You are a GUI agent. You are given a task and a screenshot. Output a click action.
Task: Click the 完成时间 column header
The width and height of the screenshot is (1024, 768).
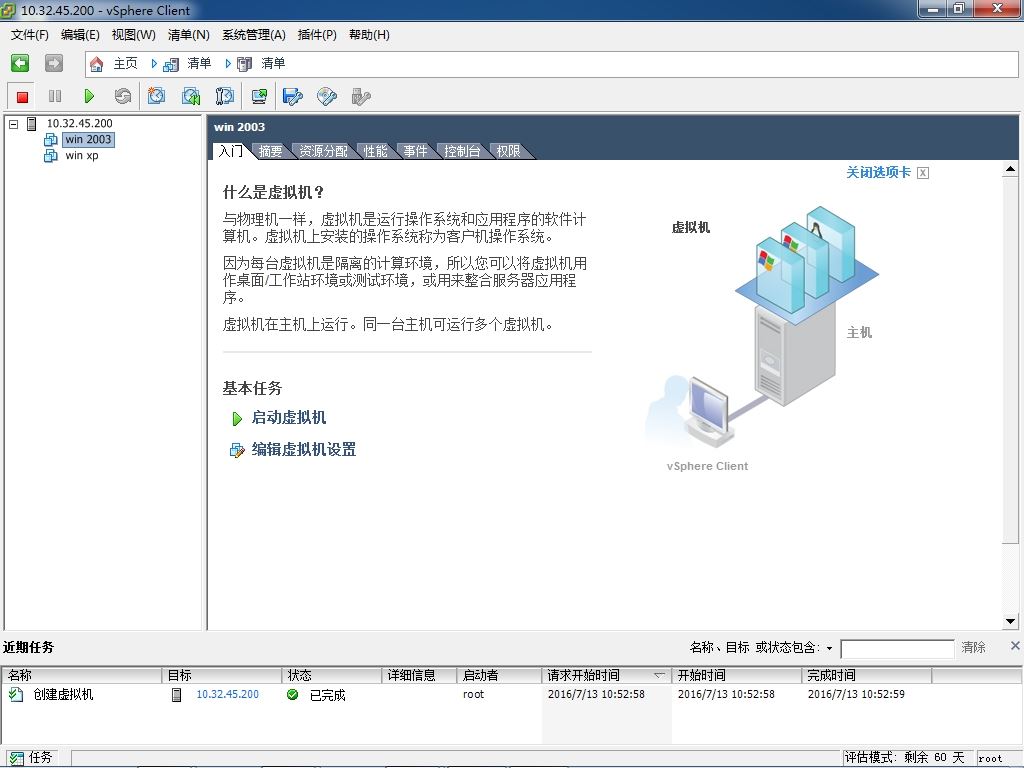tap(866, 675)
